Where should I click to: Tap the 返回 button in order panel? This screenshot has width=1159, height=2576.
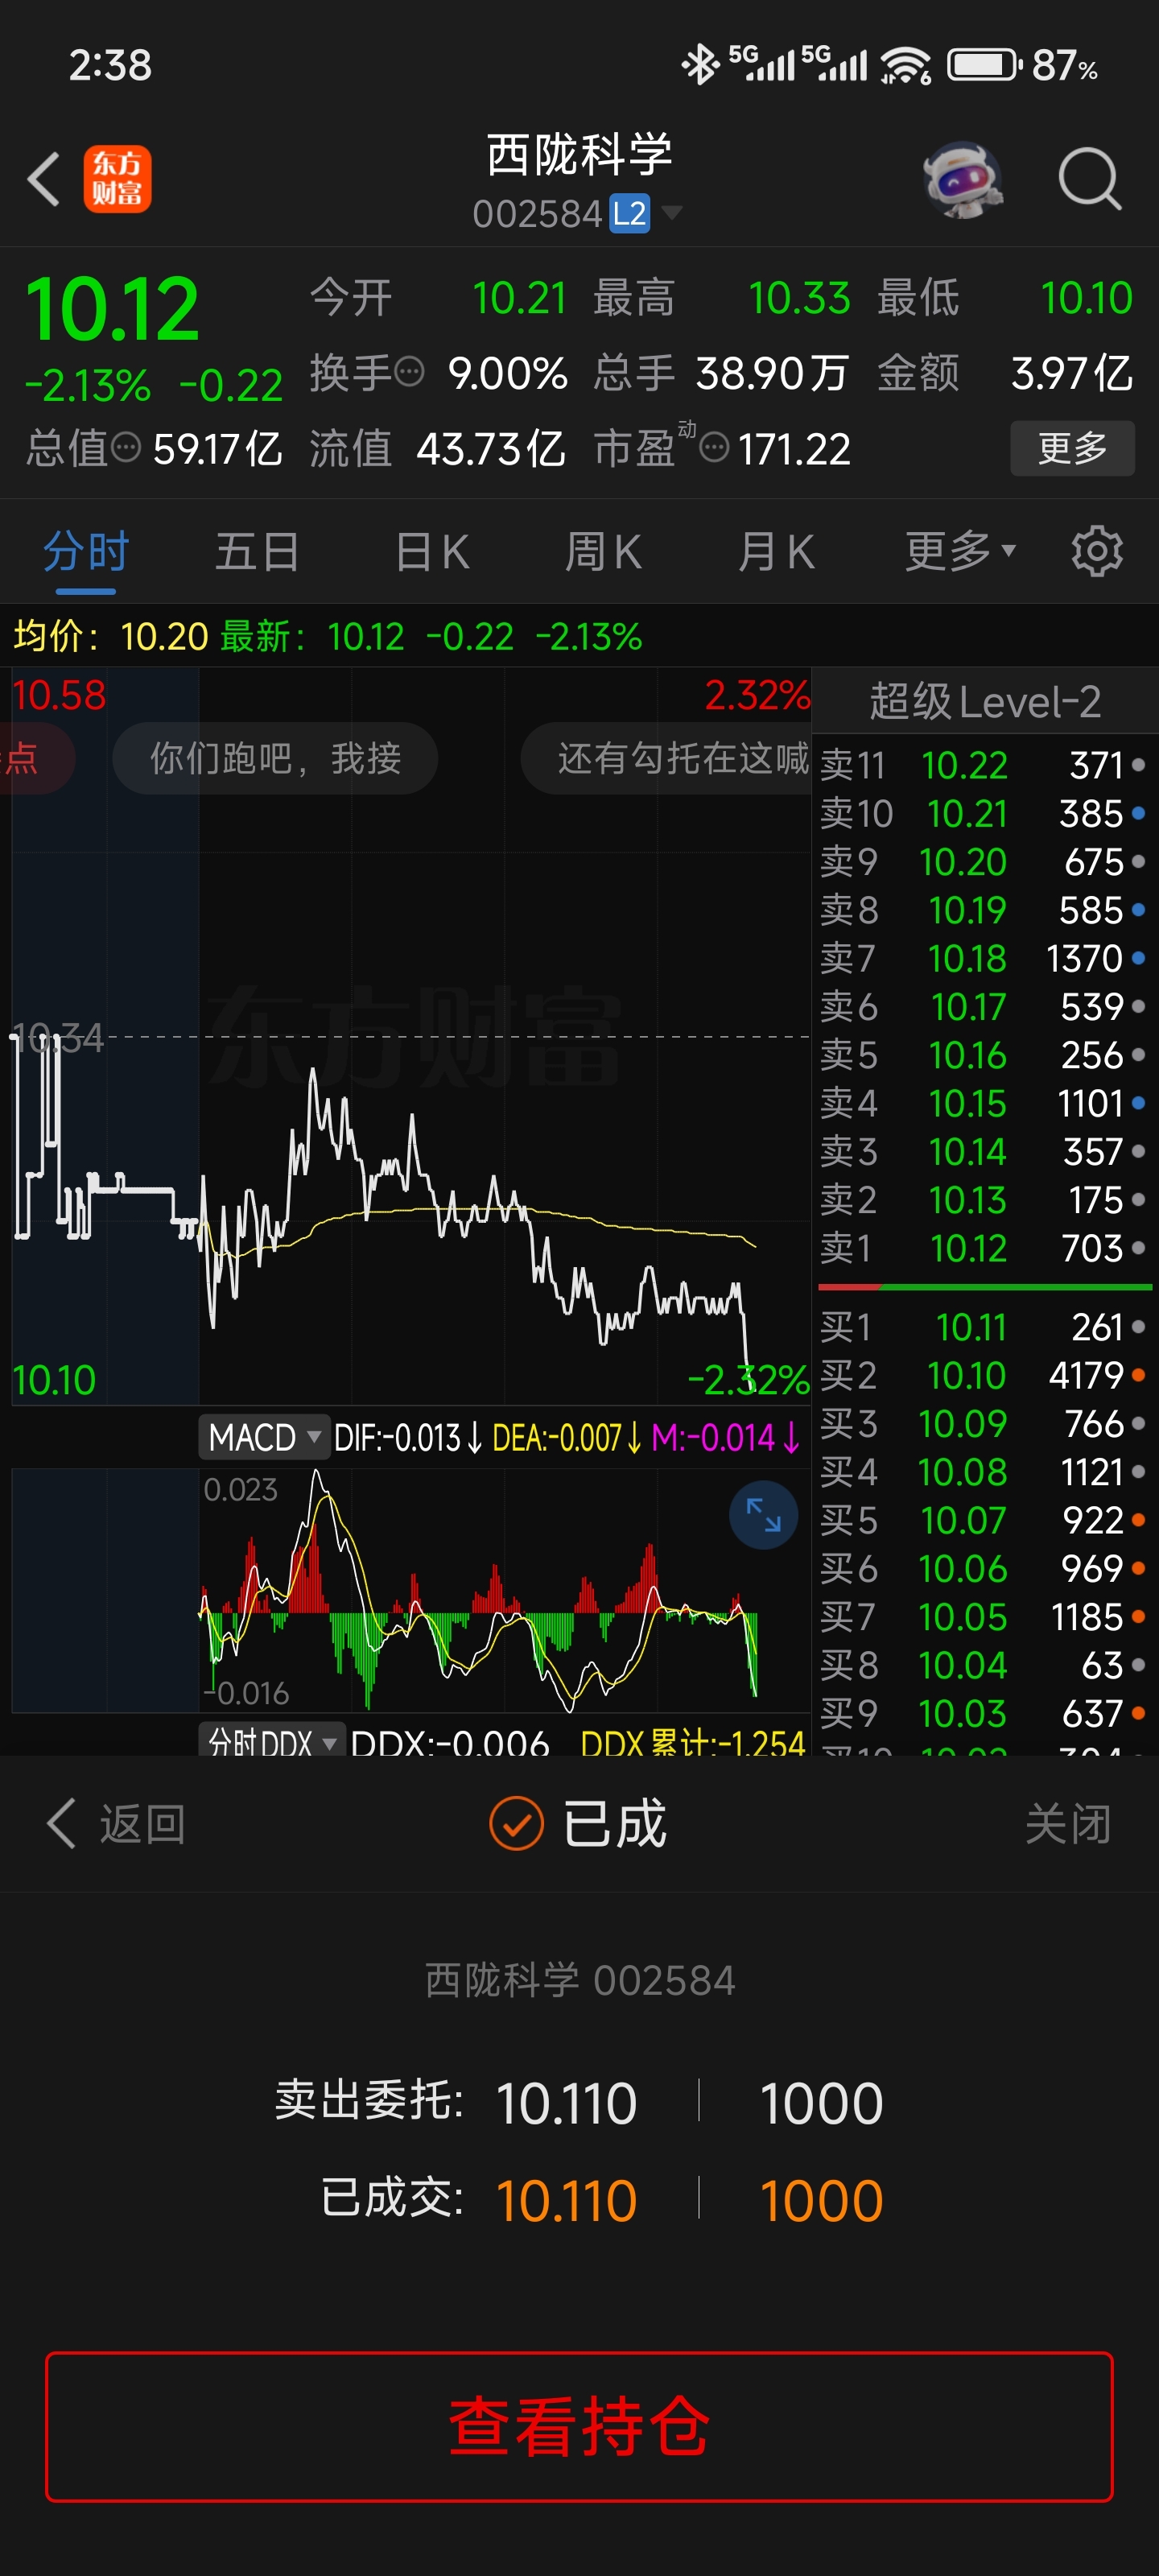115,1824
